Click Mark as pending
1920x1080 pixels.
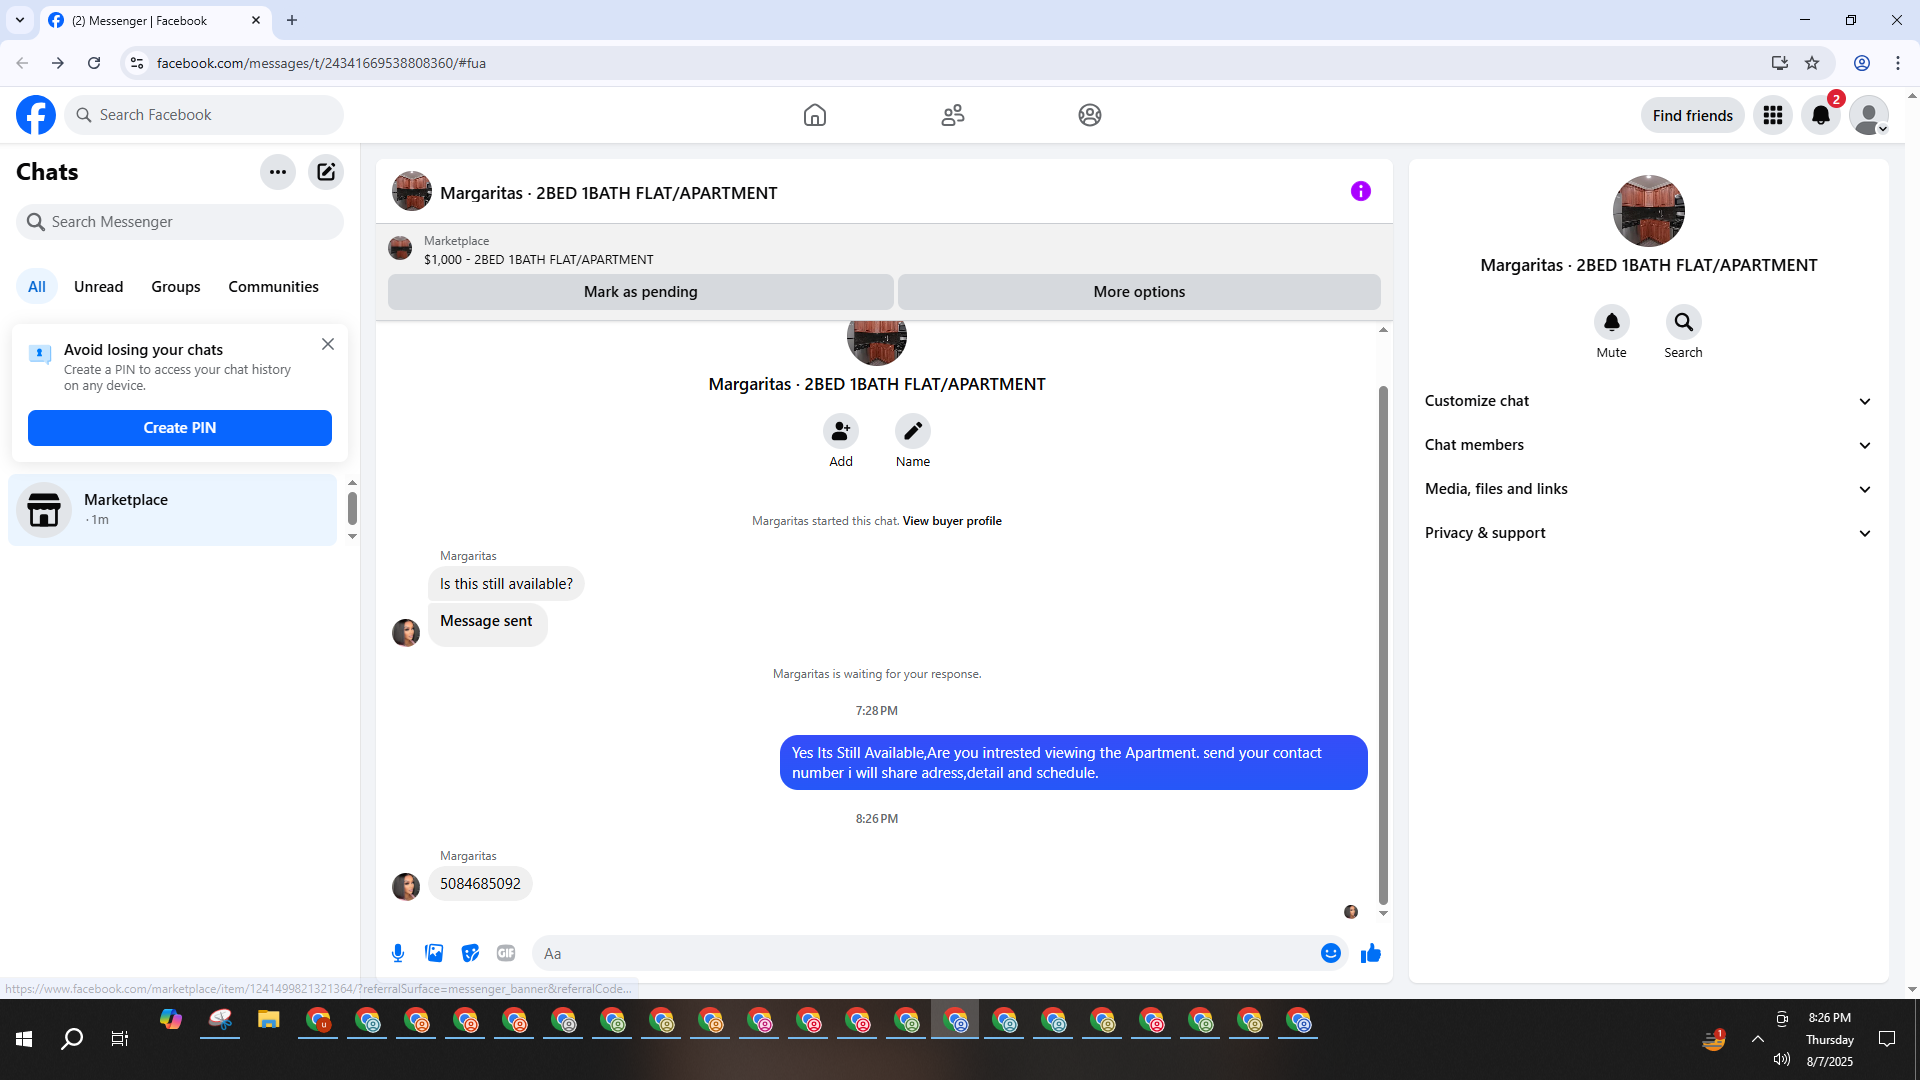pyautogui.click(x=641, y=292)
